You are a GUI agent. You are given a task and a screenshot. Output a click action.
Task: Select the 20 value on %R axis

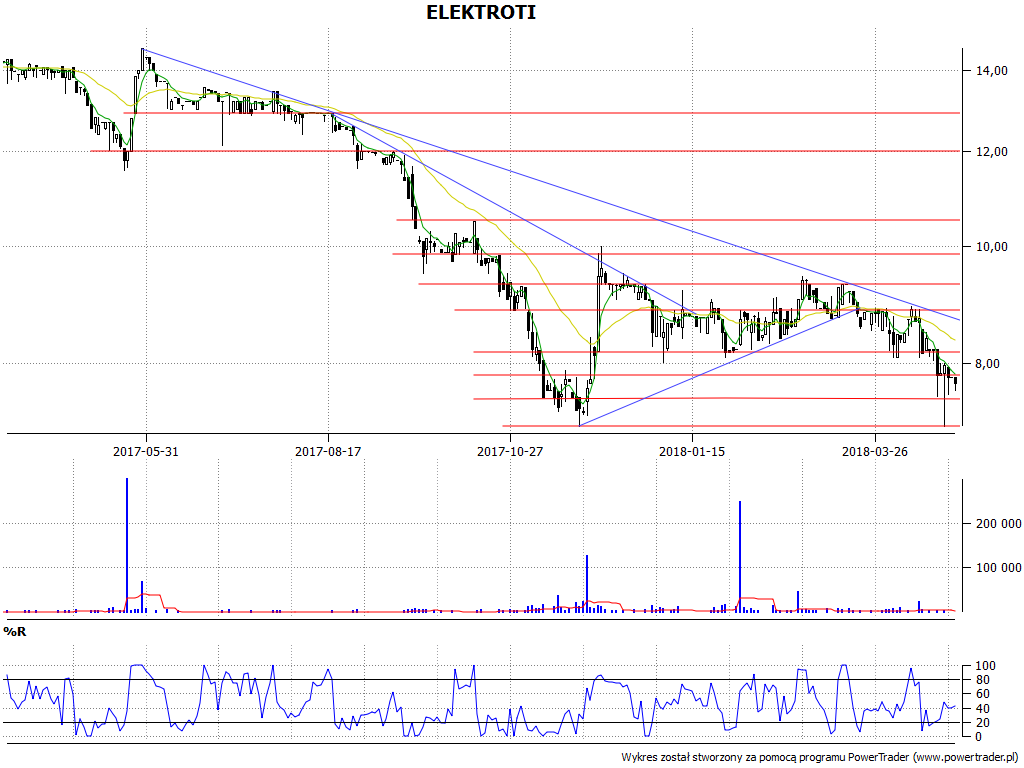click(982, 723)
